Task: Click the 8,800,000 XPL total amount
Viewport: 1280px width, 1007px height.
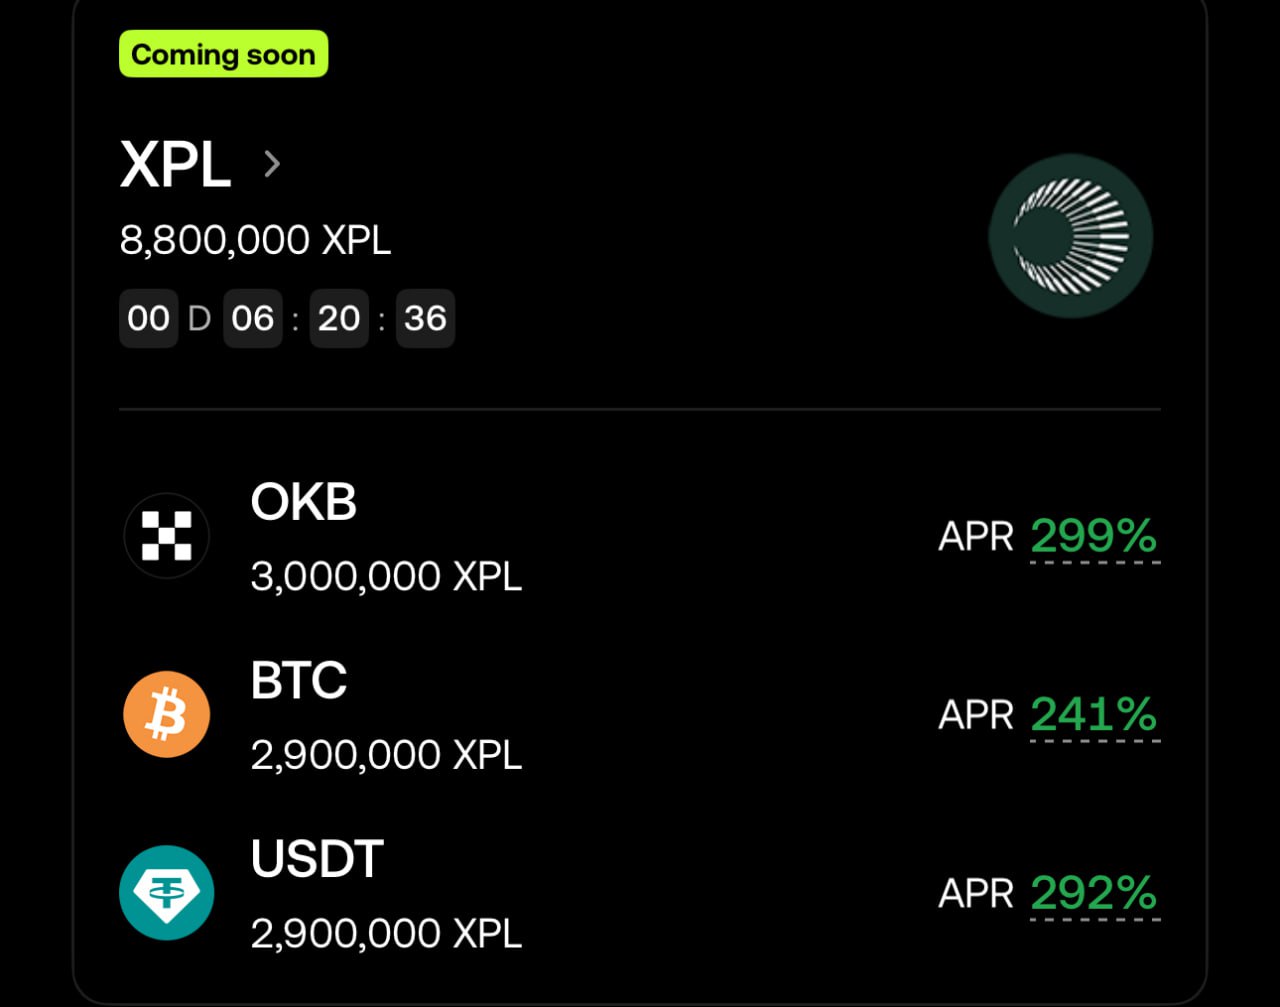Action: (255, 240)
